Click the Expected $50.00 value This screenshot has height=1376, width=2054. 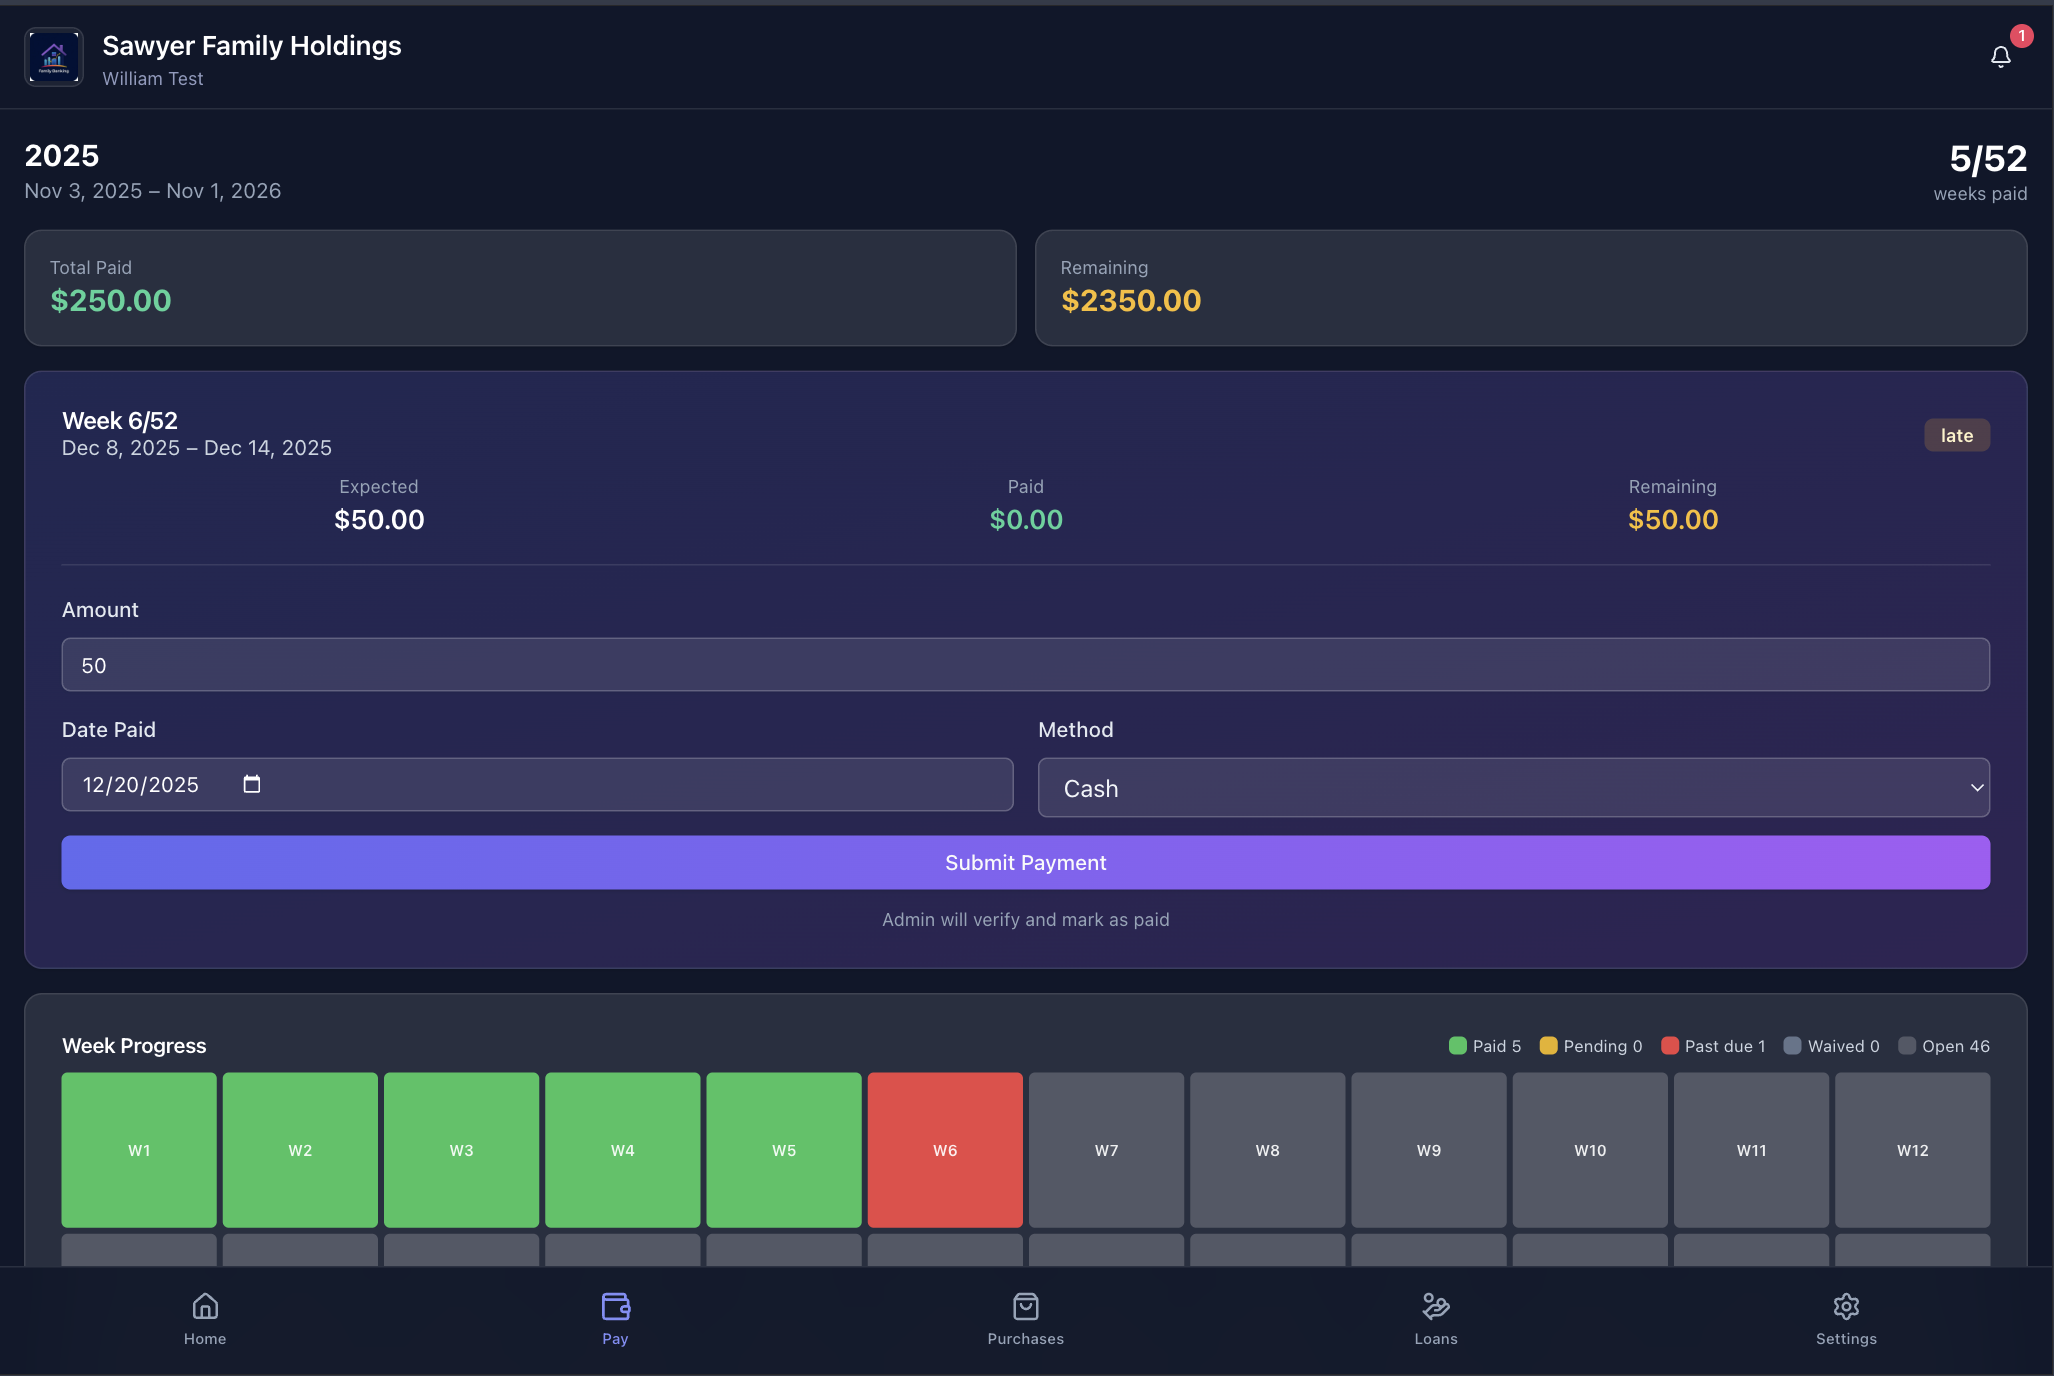pyautogui.click(x=379, y=519)
